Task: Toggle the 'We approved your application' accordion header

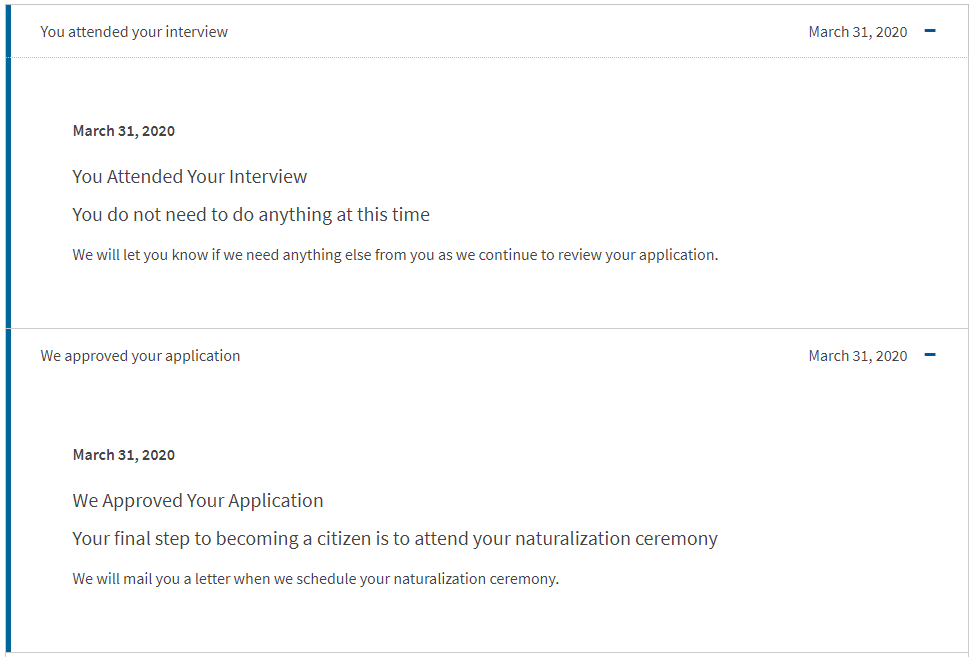Action: [x=489, y=356]
